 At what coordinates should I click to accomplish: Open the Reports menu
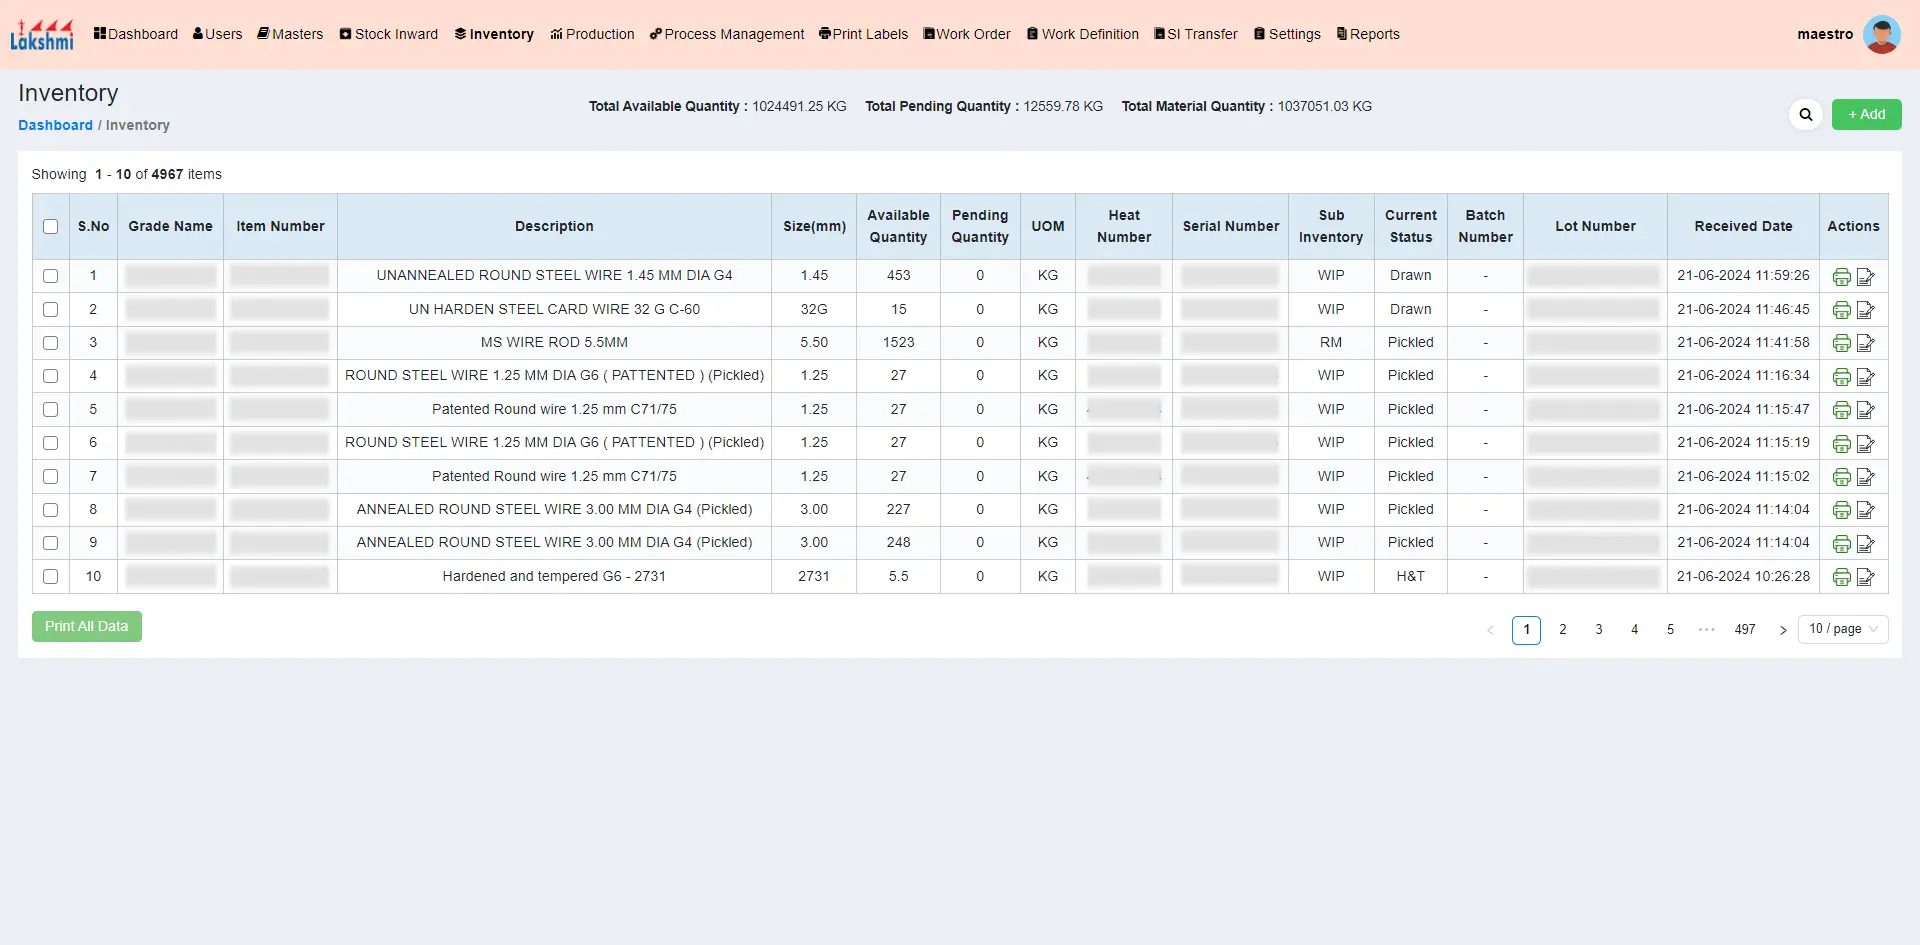tap(1368, 34)
